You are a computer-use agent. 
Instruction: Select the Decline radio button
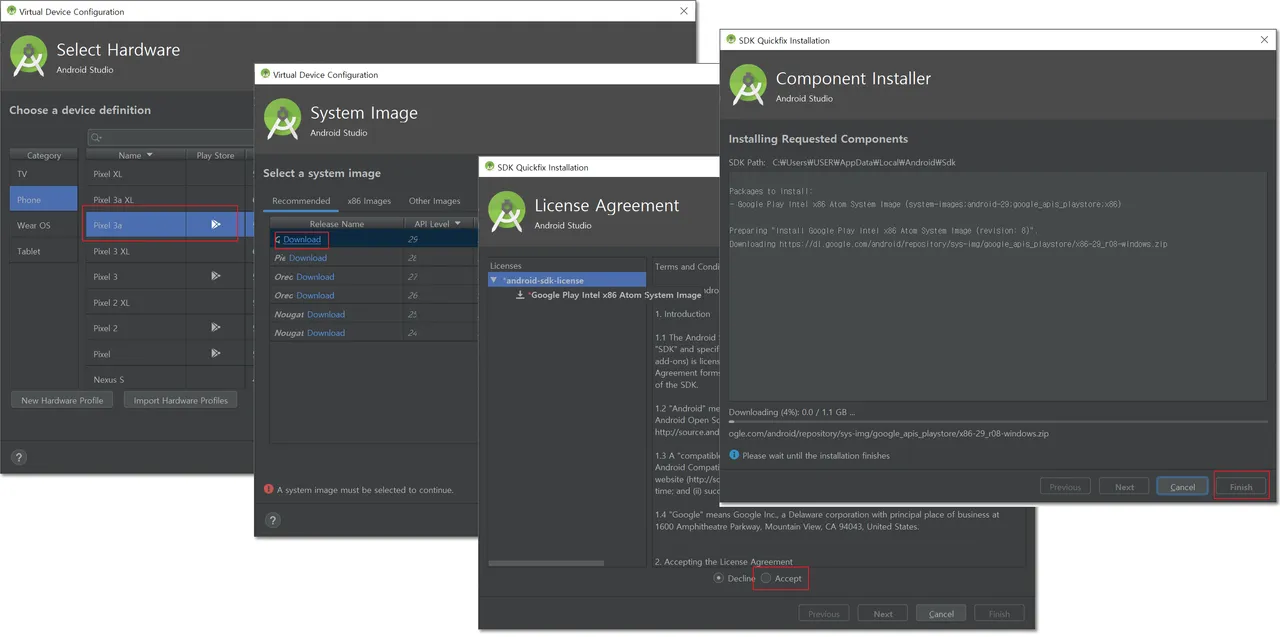pos(719,578)
